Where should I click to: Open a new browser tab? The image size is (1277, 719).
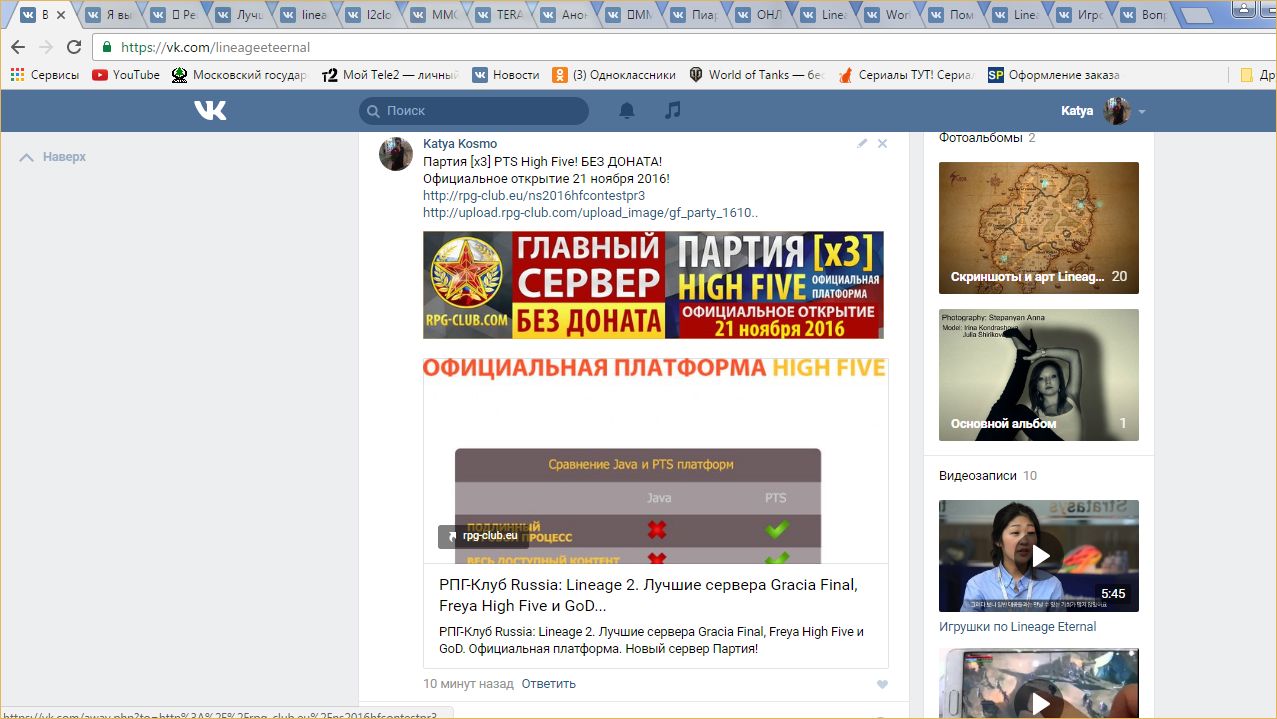[1196, 16]
